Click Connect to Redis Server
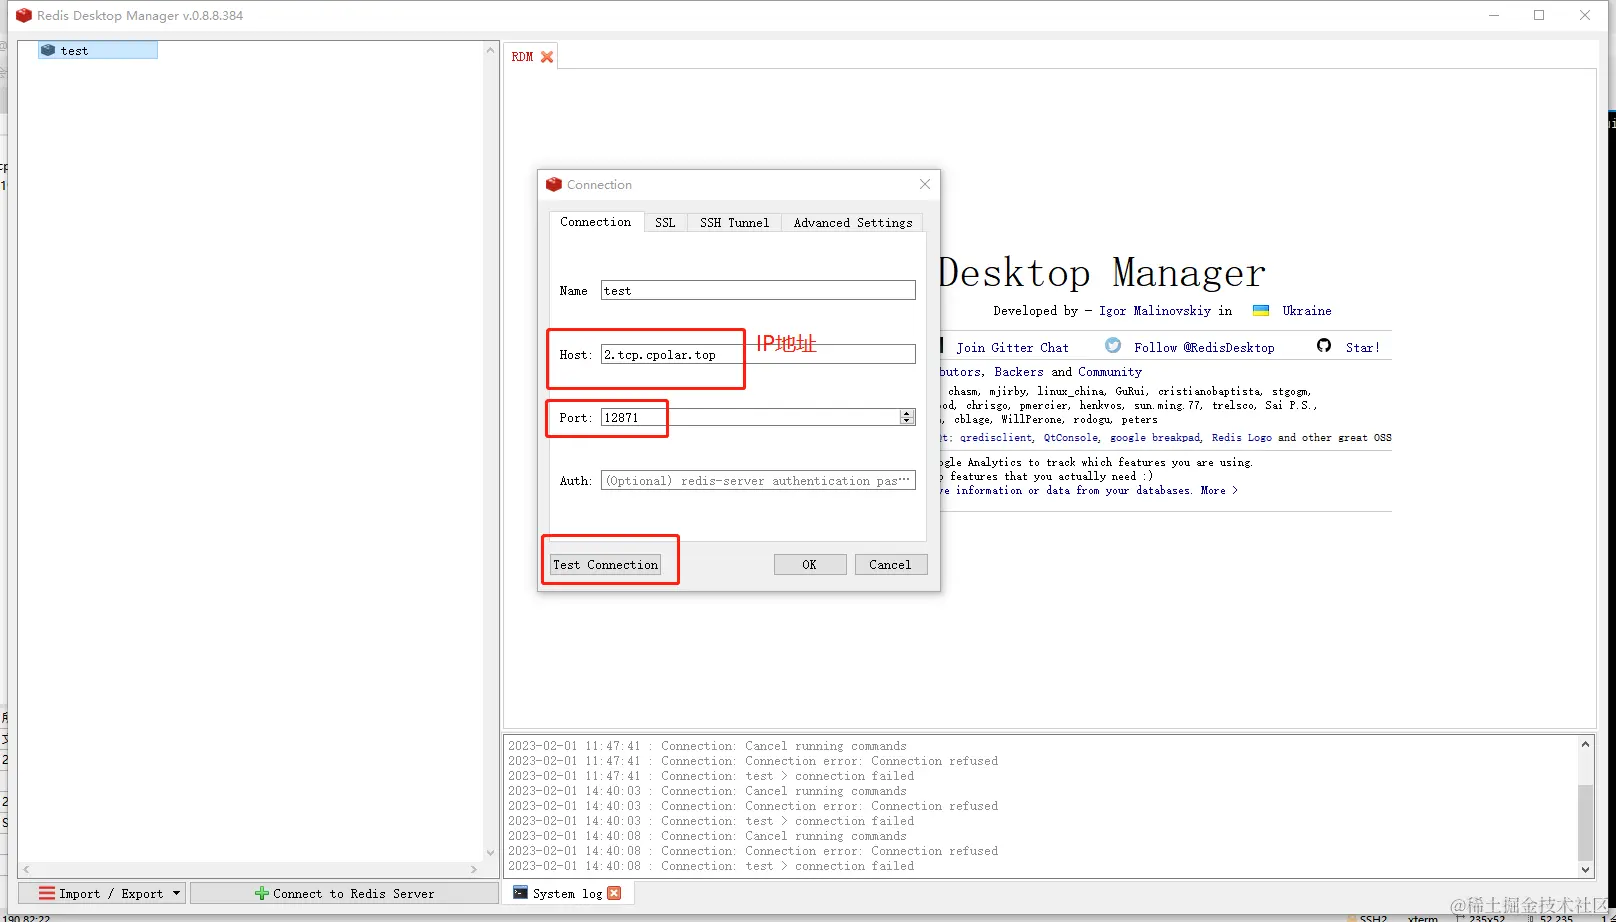Screen dimensions: 1616x922 (344, 893)
